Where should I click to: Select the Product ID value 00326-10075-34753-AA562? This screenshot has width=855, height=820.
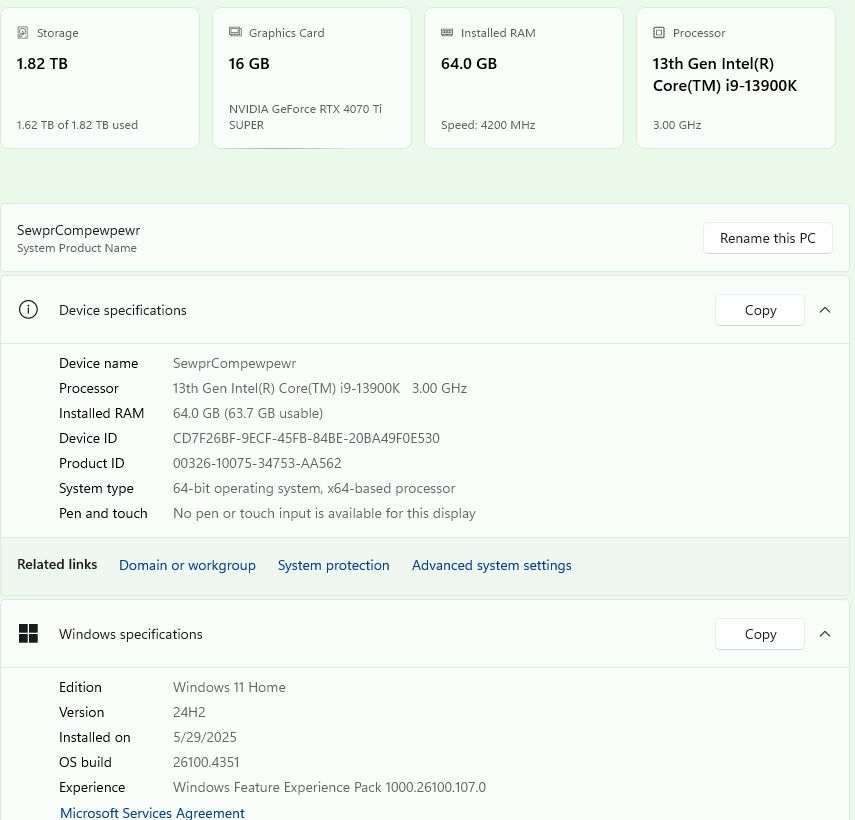click(257, 463)
